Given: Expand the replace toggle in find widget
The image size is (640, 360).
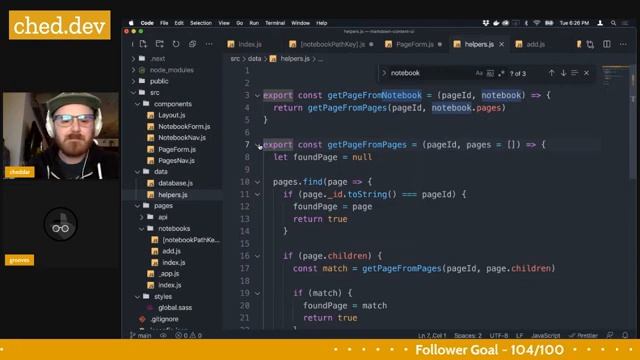Looking at the screenshot, I should pos(384,73).
